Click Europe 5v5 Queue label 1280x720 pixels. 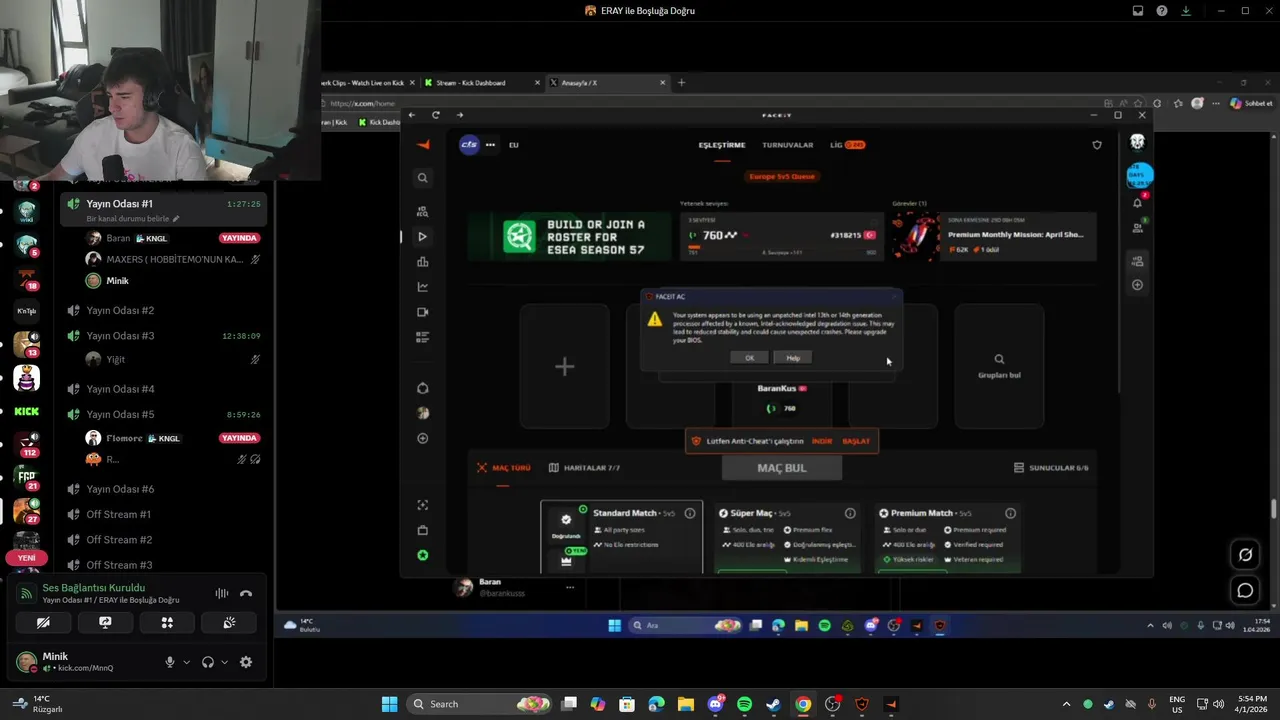pos(782,176)
